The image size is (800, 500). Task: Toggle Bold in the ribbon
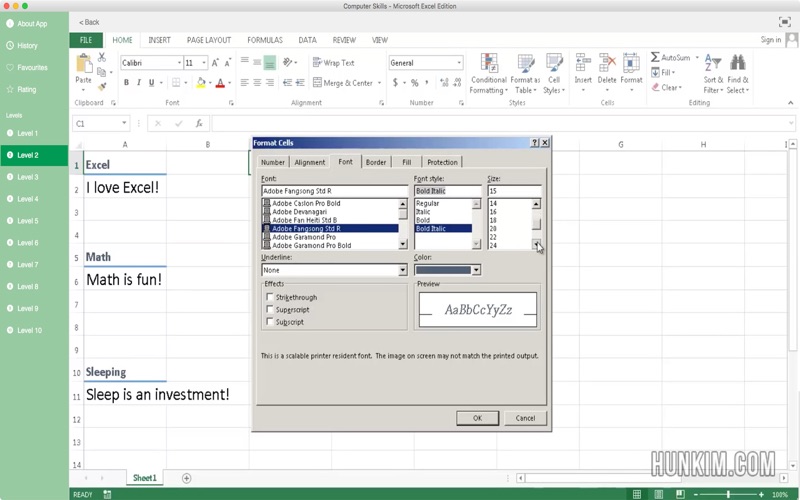pyautogui.click(x=126, y=82)
